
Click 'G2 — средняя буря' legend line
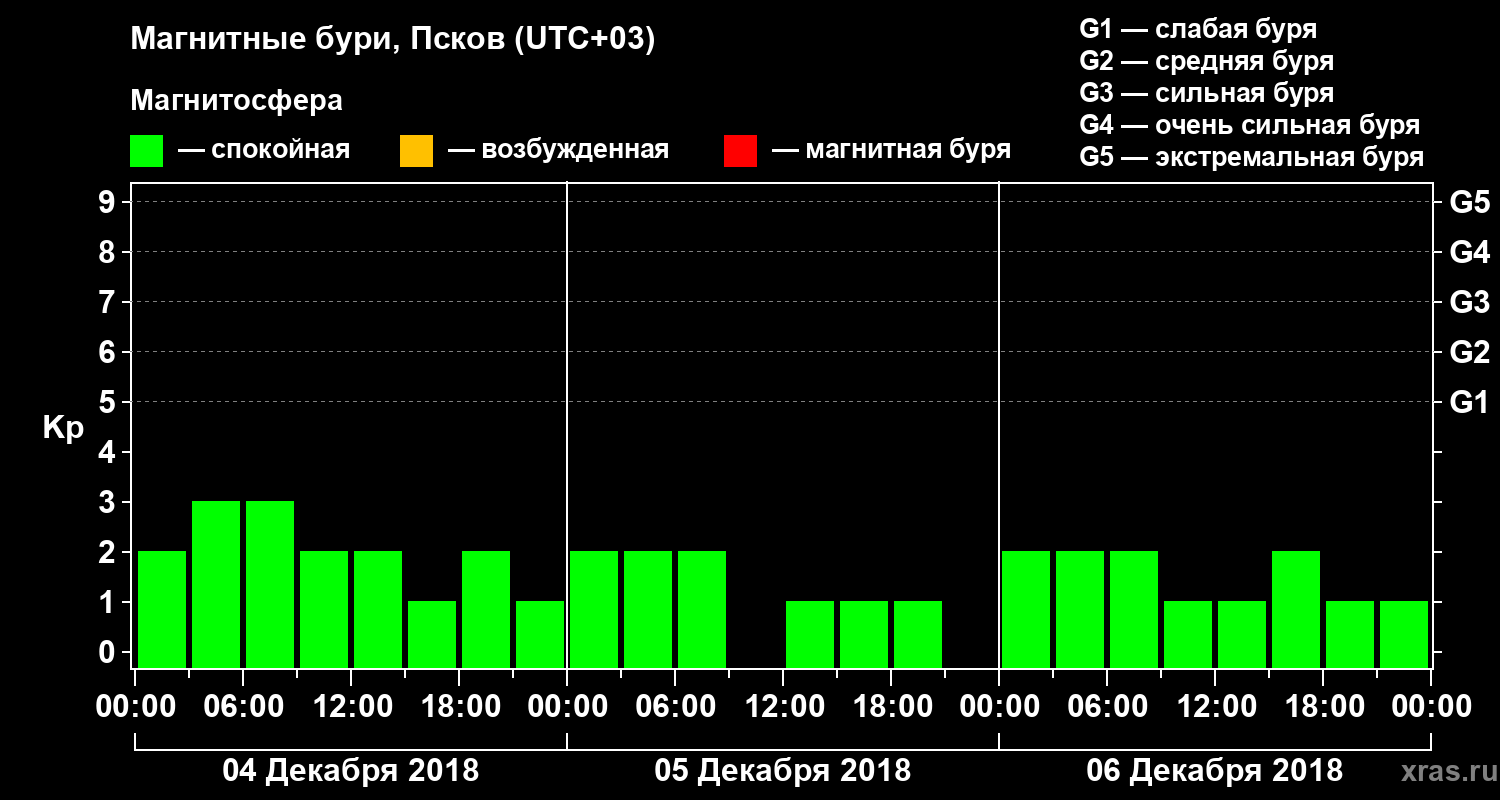[x=1207, y=60]
